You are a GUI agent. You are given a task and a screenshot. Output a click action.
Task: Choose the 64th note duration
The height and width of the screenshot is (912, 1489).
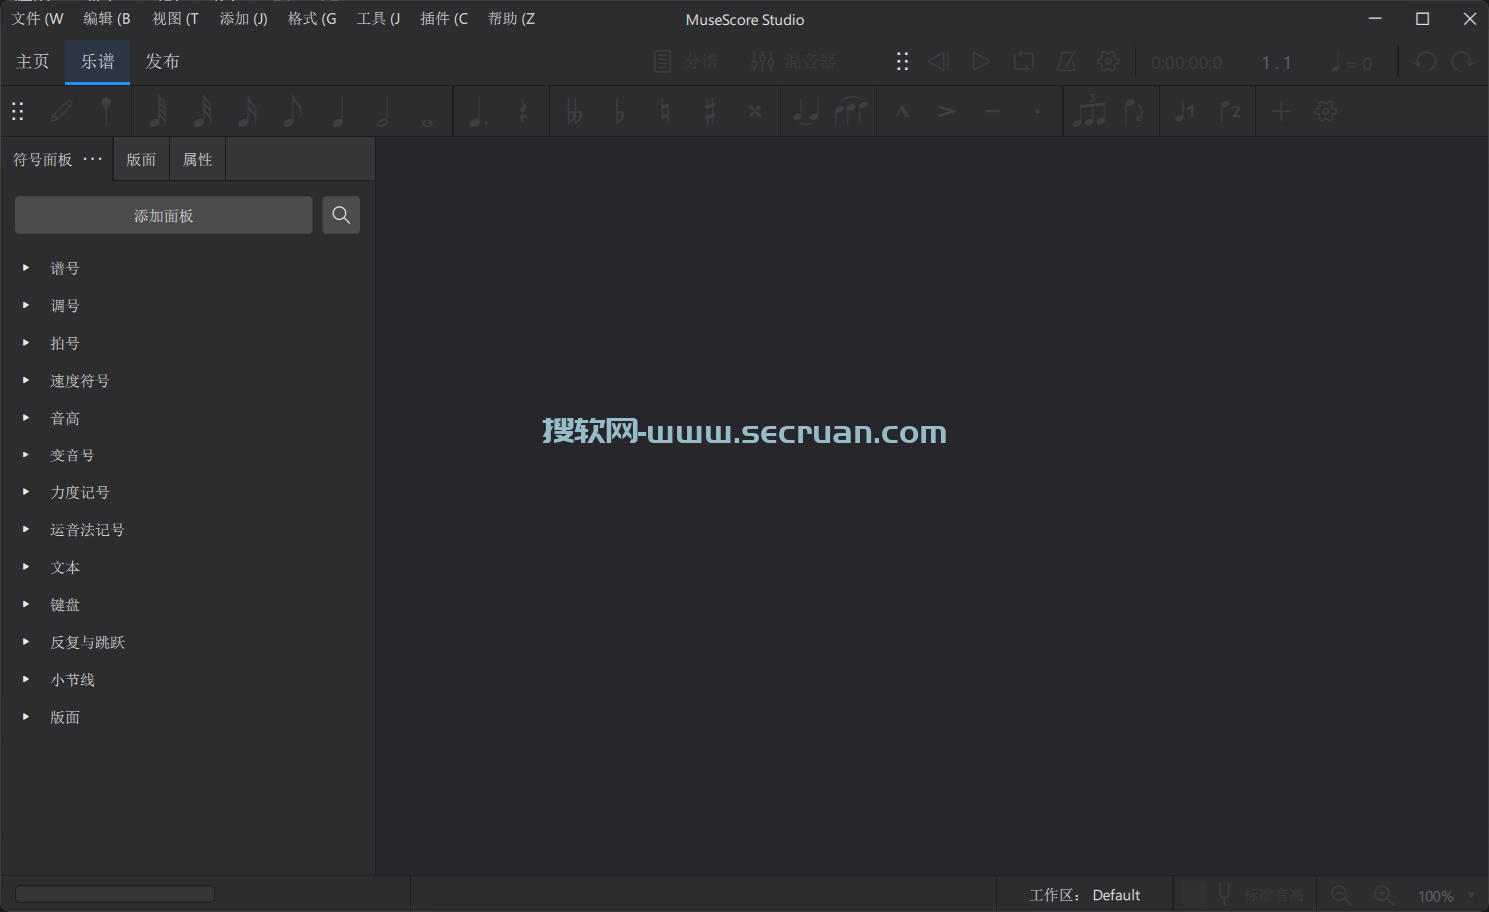[157, 111]
